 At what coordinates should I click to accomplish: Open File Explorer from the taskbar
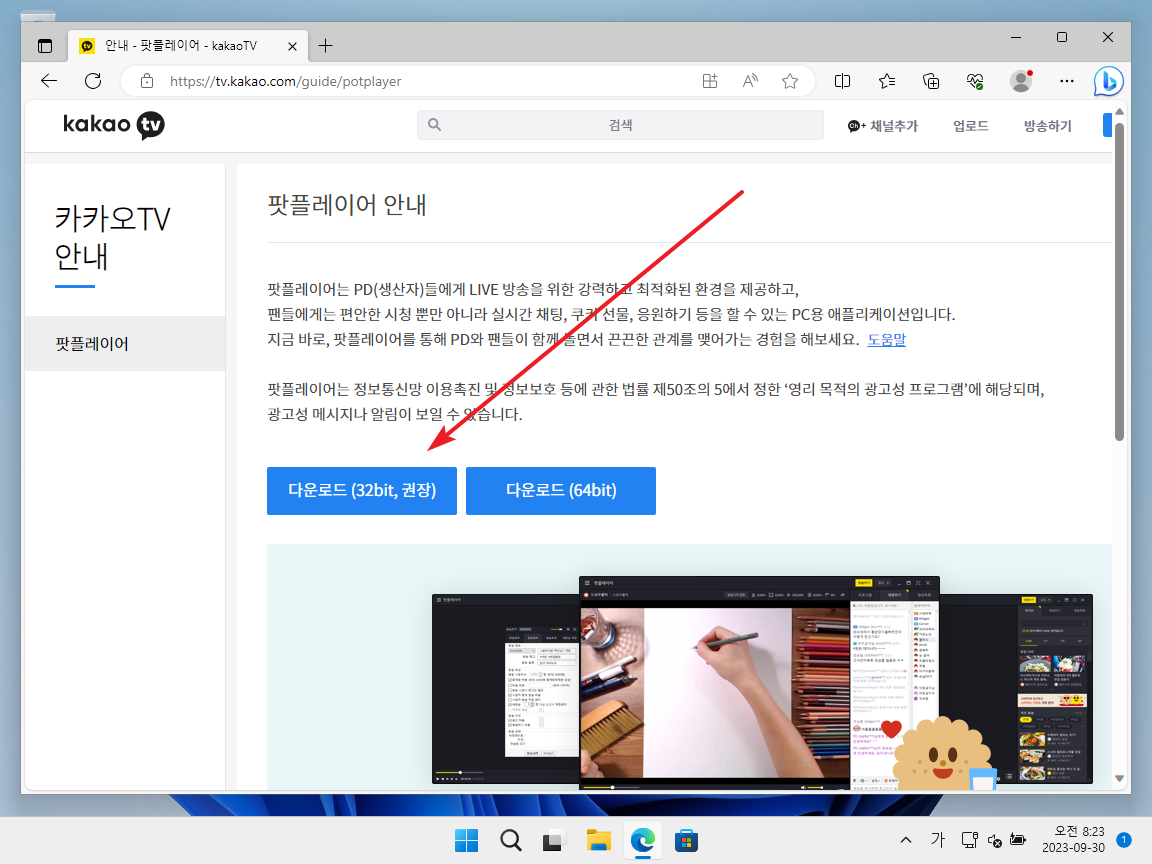tap(599, 840)
